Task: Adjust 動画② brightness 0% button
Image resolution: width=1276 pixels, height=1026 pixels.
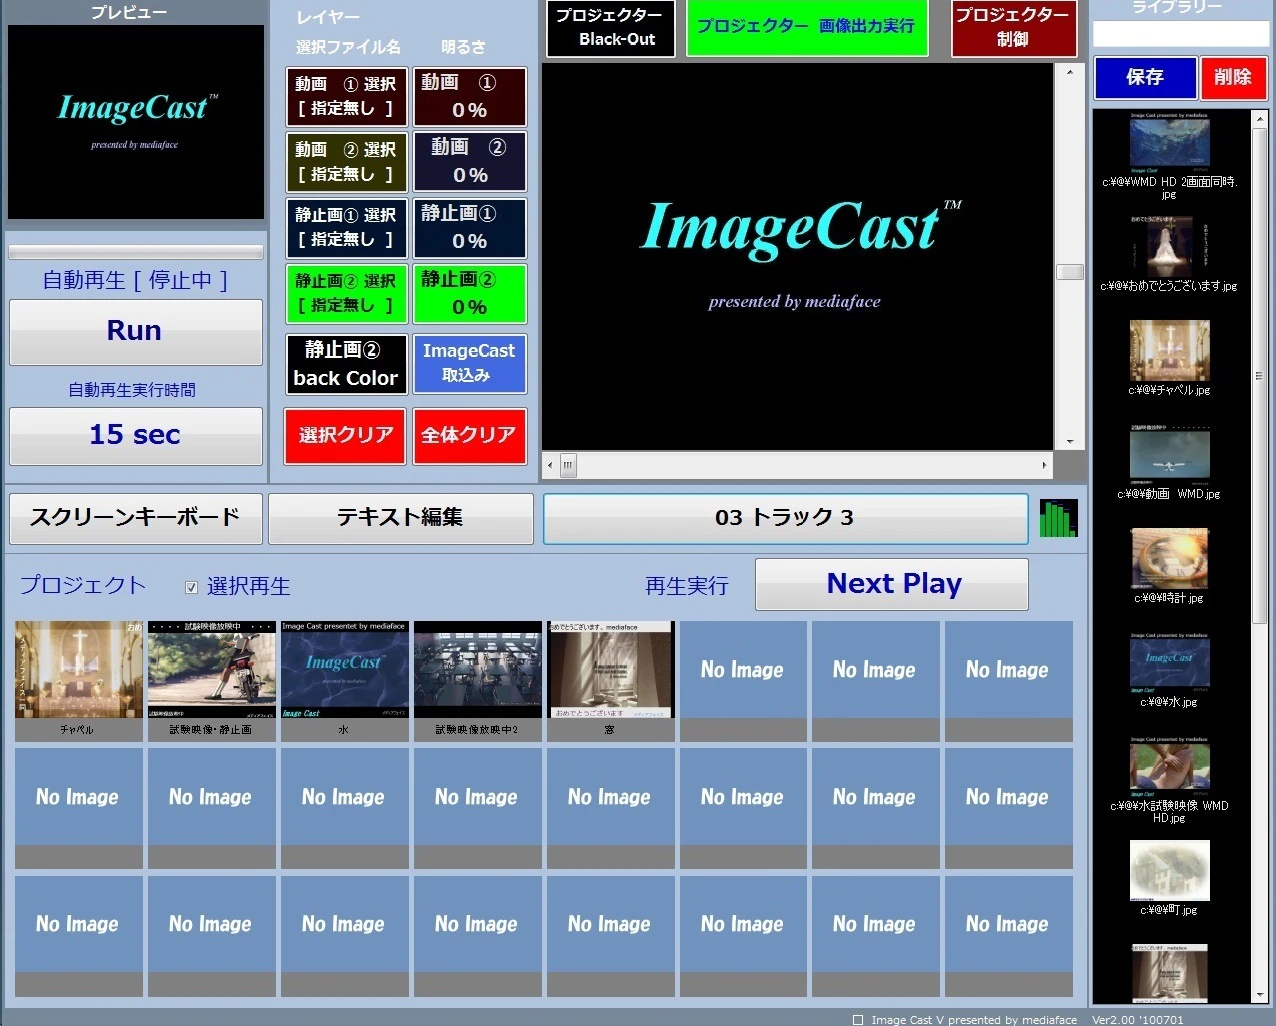Action: [470, 162]
